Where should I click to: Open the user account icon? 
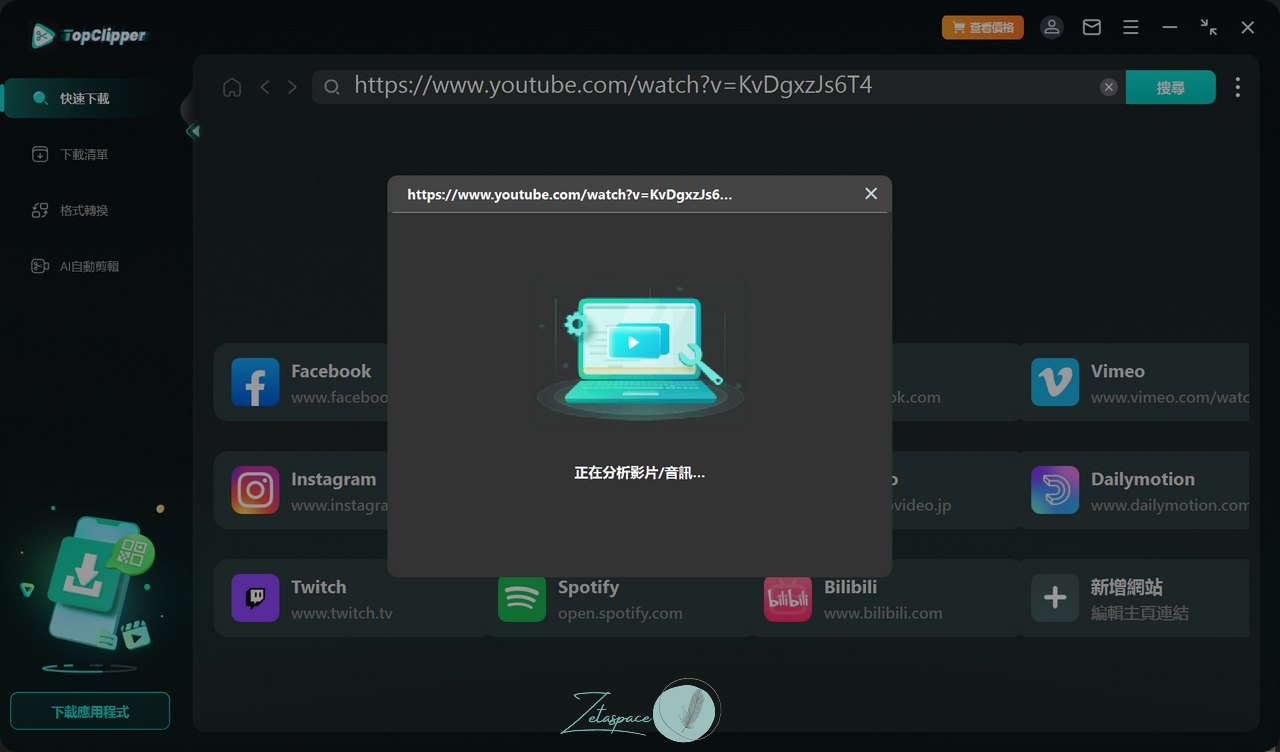click(1052, 28)
